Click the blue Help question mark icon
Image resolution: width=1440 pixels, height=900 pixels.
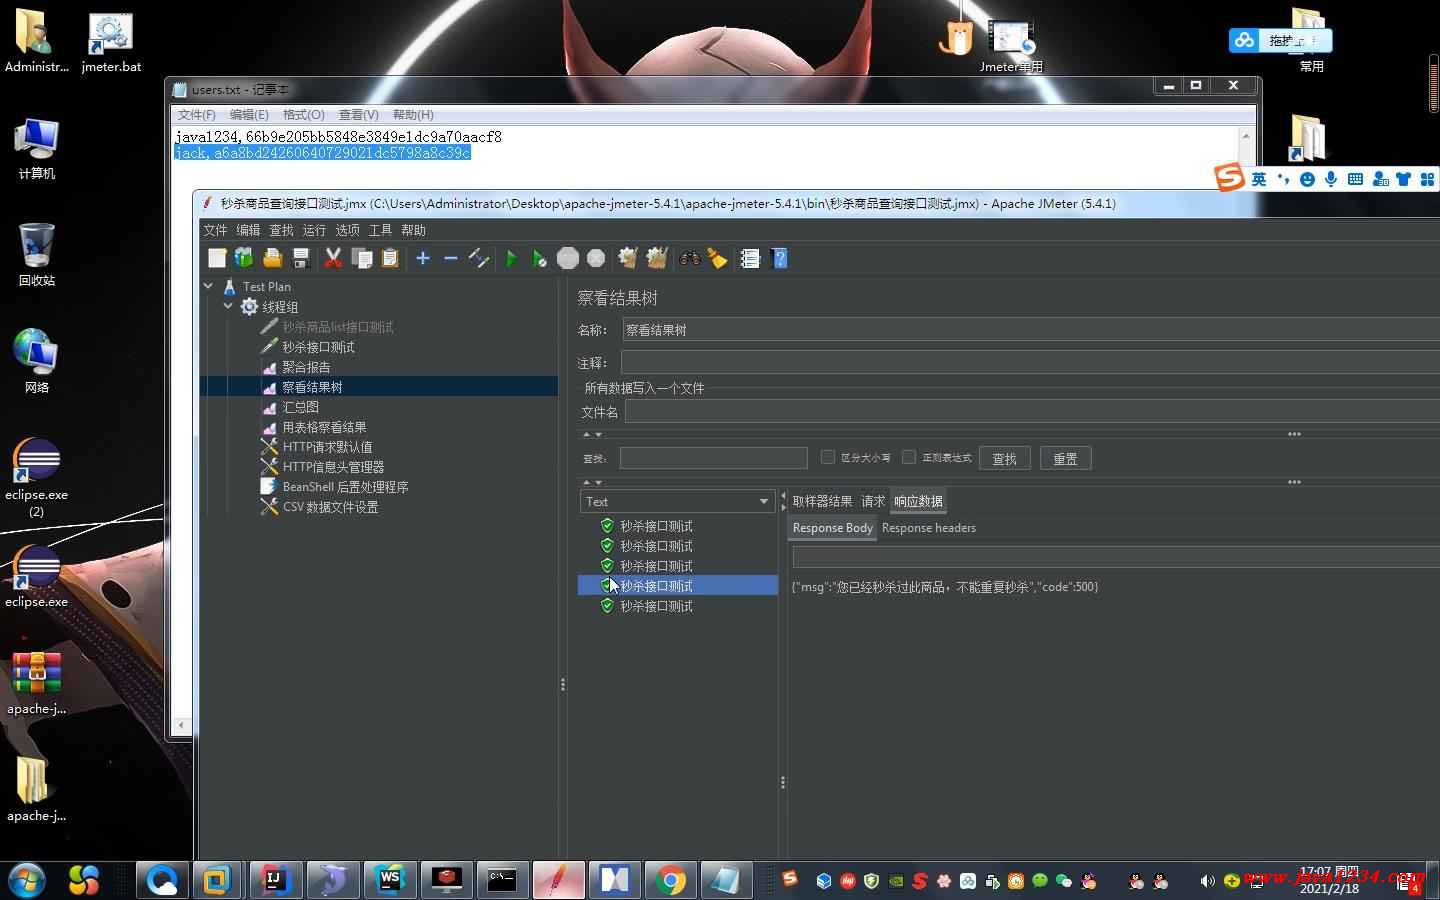[x=780, y=258]
